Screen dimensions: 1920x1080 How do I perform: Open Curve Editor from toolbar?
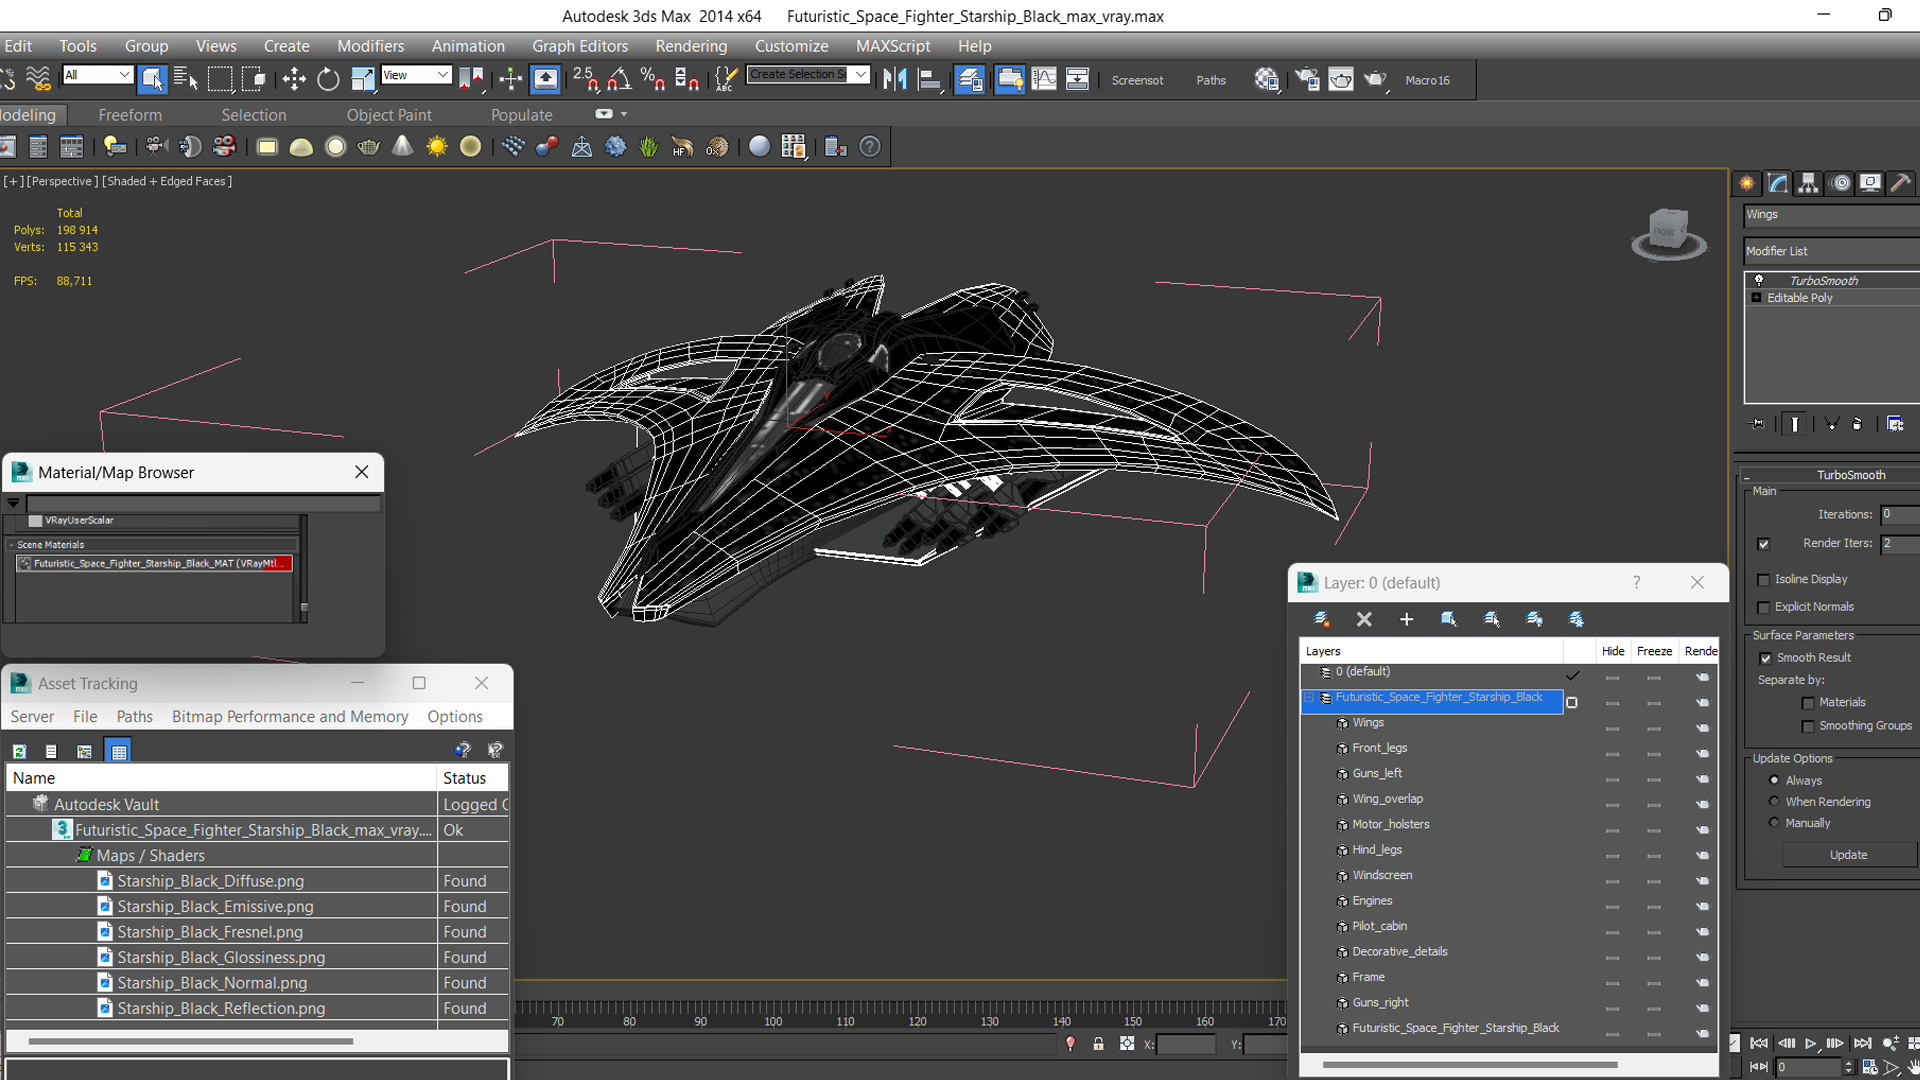tap(1043, 79)
